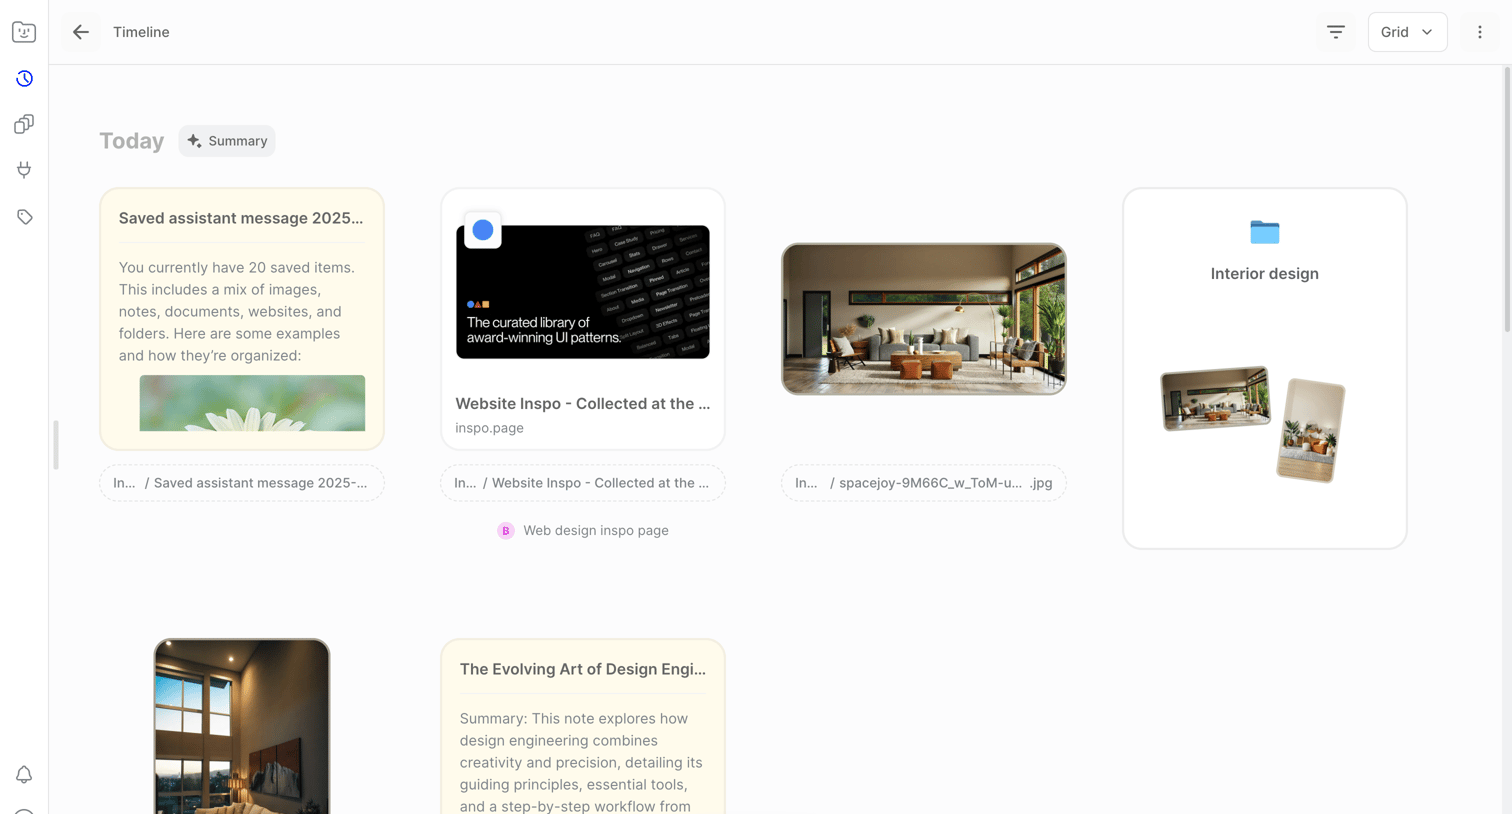This screenshot has width=1512, height=814.
Task: Click the Website Inspo - Collected title
Action: point(583,404)
